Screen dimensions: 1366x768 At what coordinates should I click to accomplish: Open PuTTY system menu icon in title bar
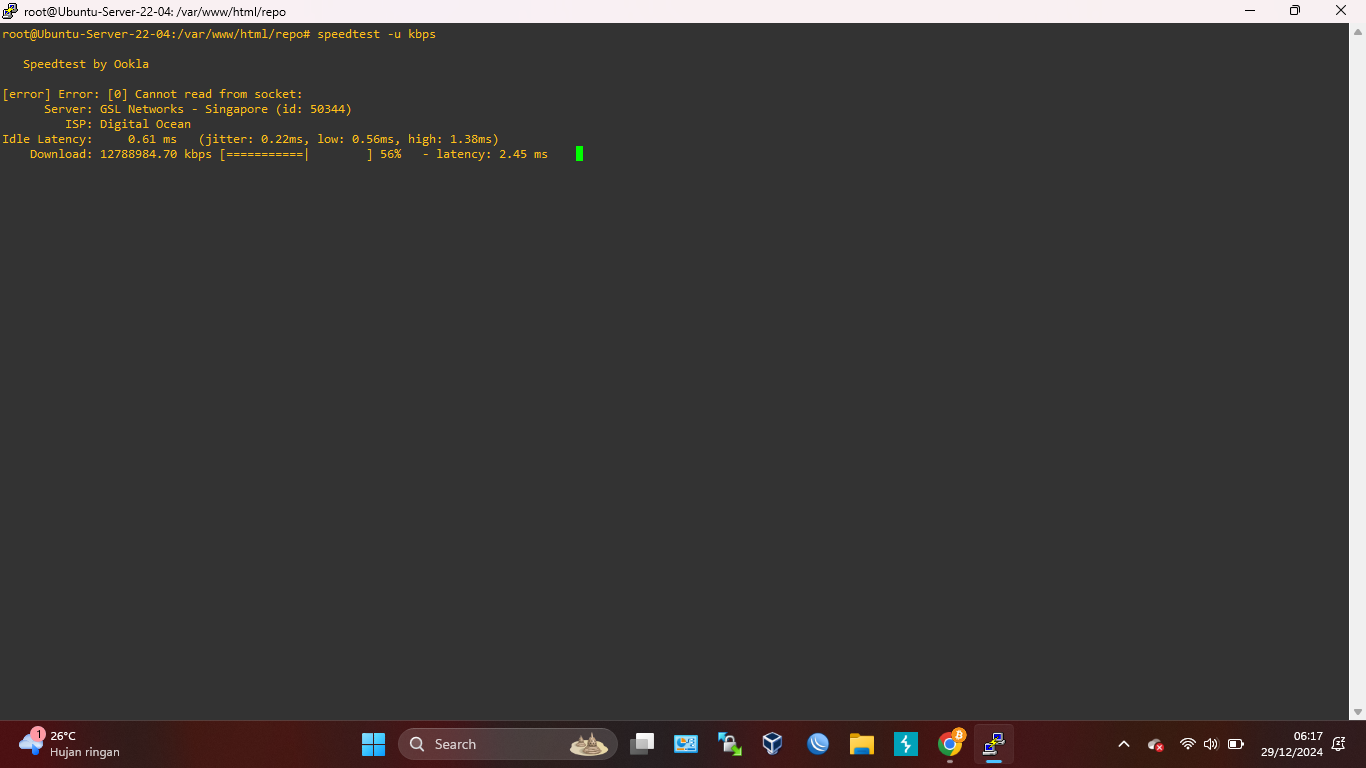click(10, 11)
